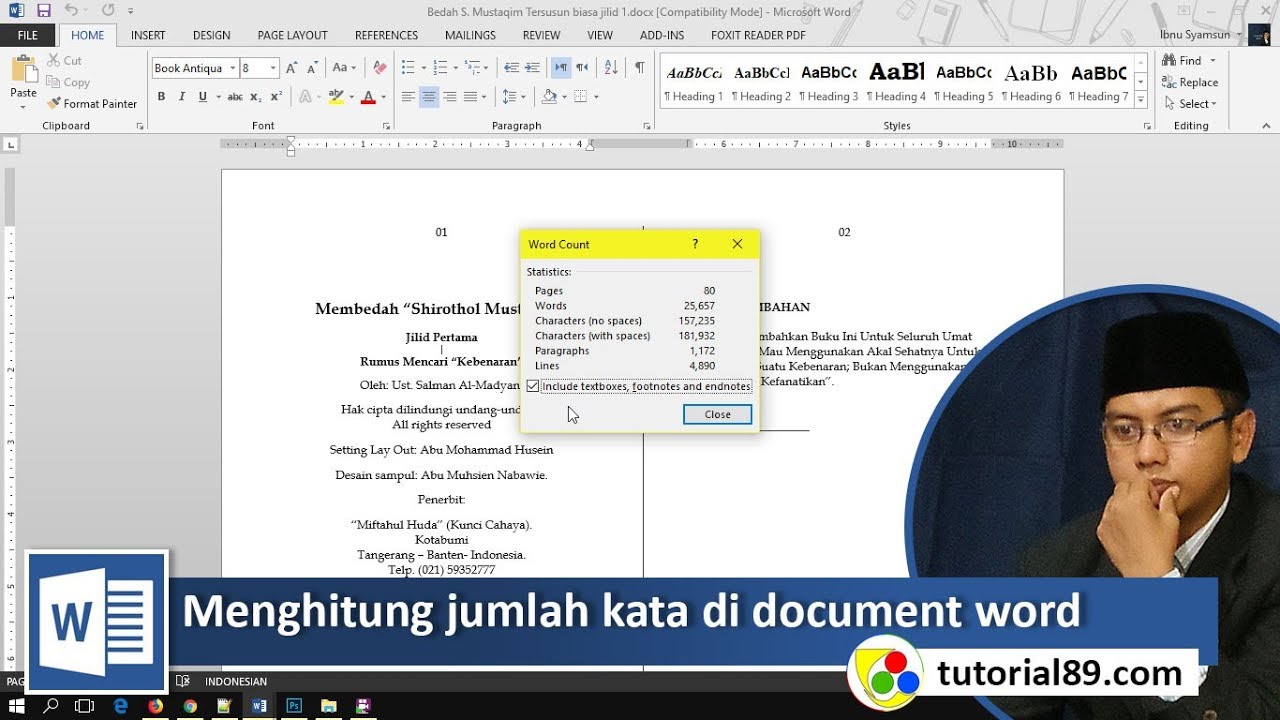Image resolution: width=1280 pixels, height=720 pixels.
Task: Open the FILE tab
Action: pos(28,35)
